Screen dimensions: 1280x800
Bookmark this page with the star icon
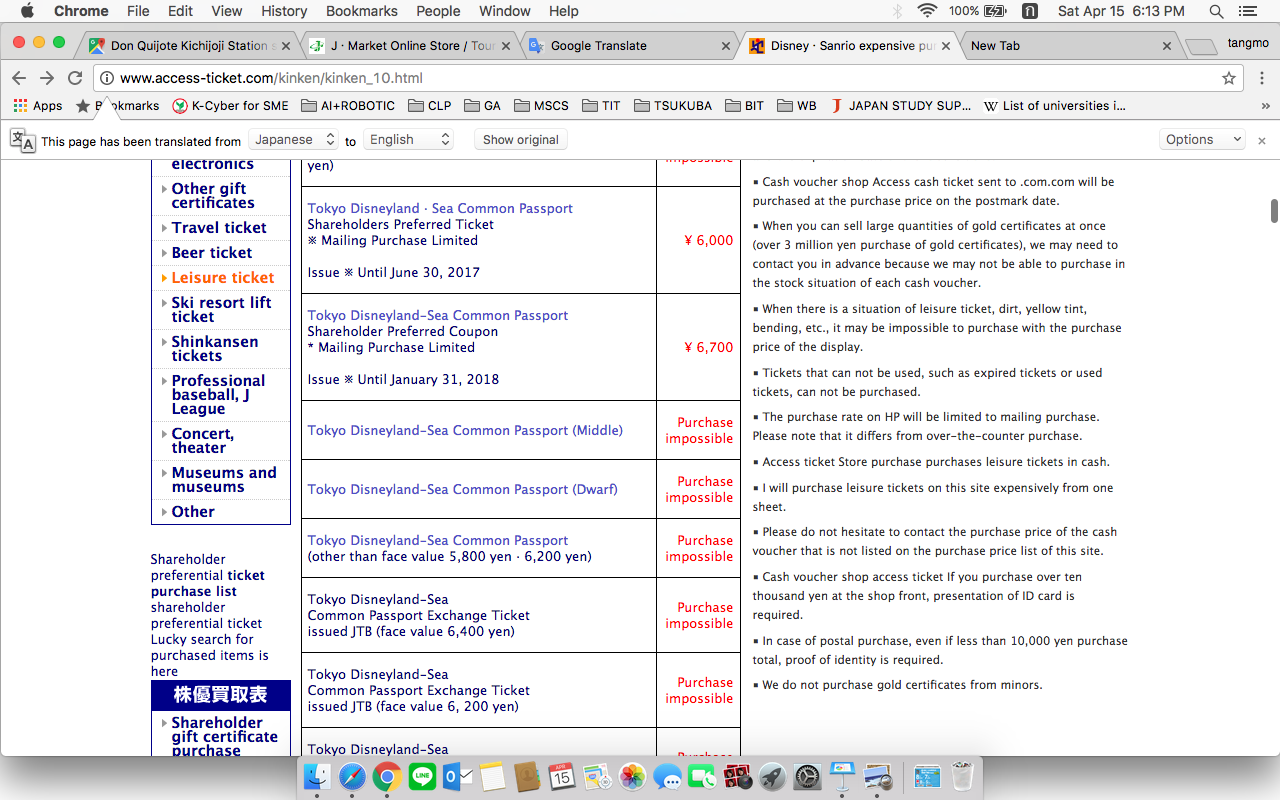tap(1229, 78)
